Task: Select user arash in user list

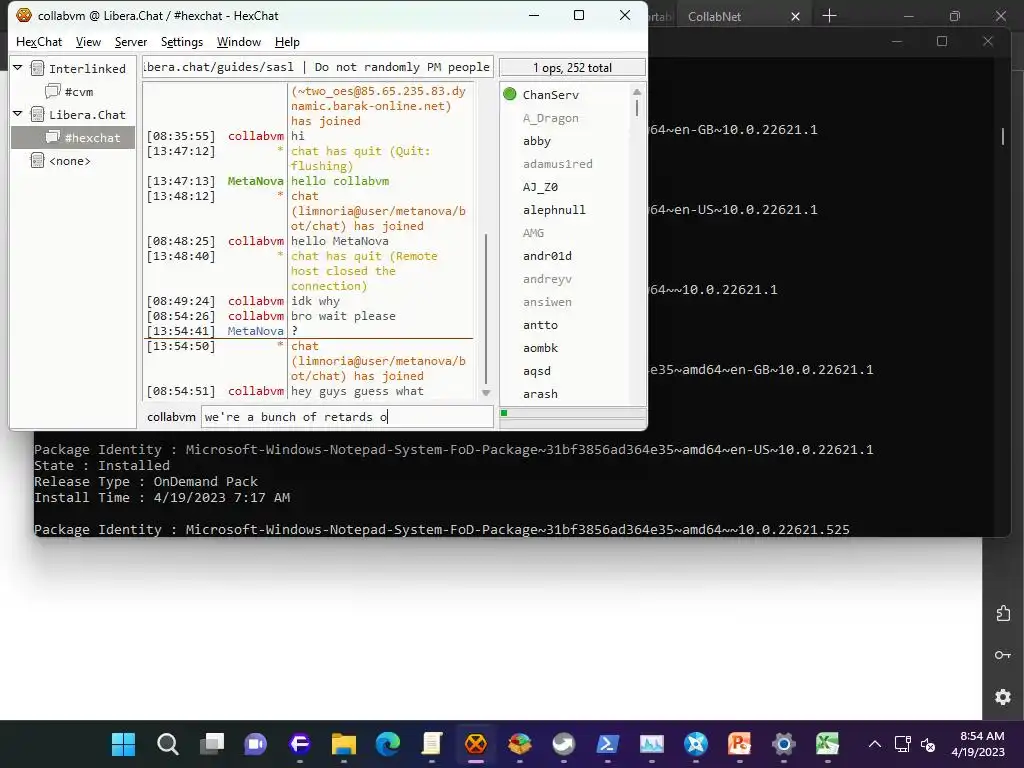Action: click(x=540, y=394)
